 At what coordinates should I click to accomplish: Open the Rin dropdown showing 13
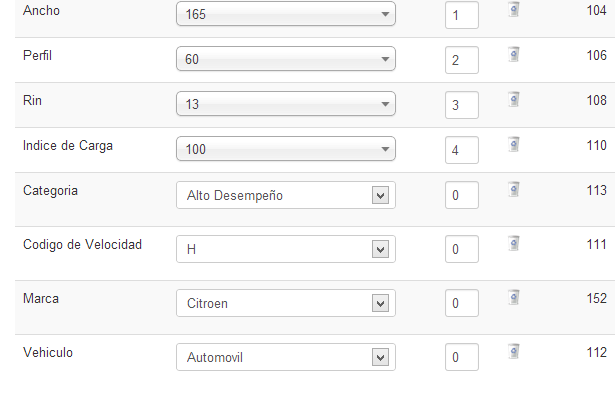(286, 104)
